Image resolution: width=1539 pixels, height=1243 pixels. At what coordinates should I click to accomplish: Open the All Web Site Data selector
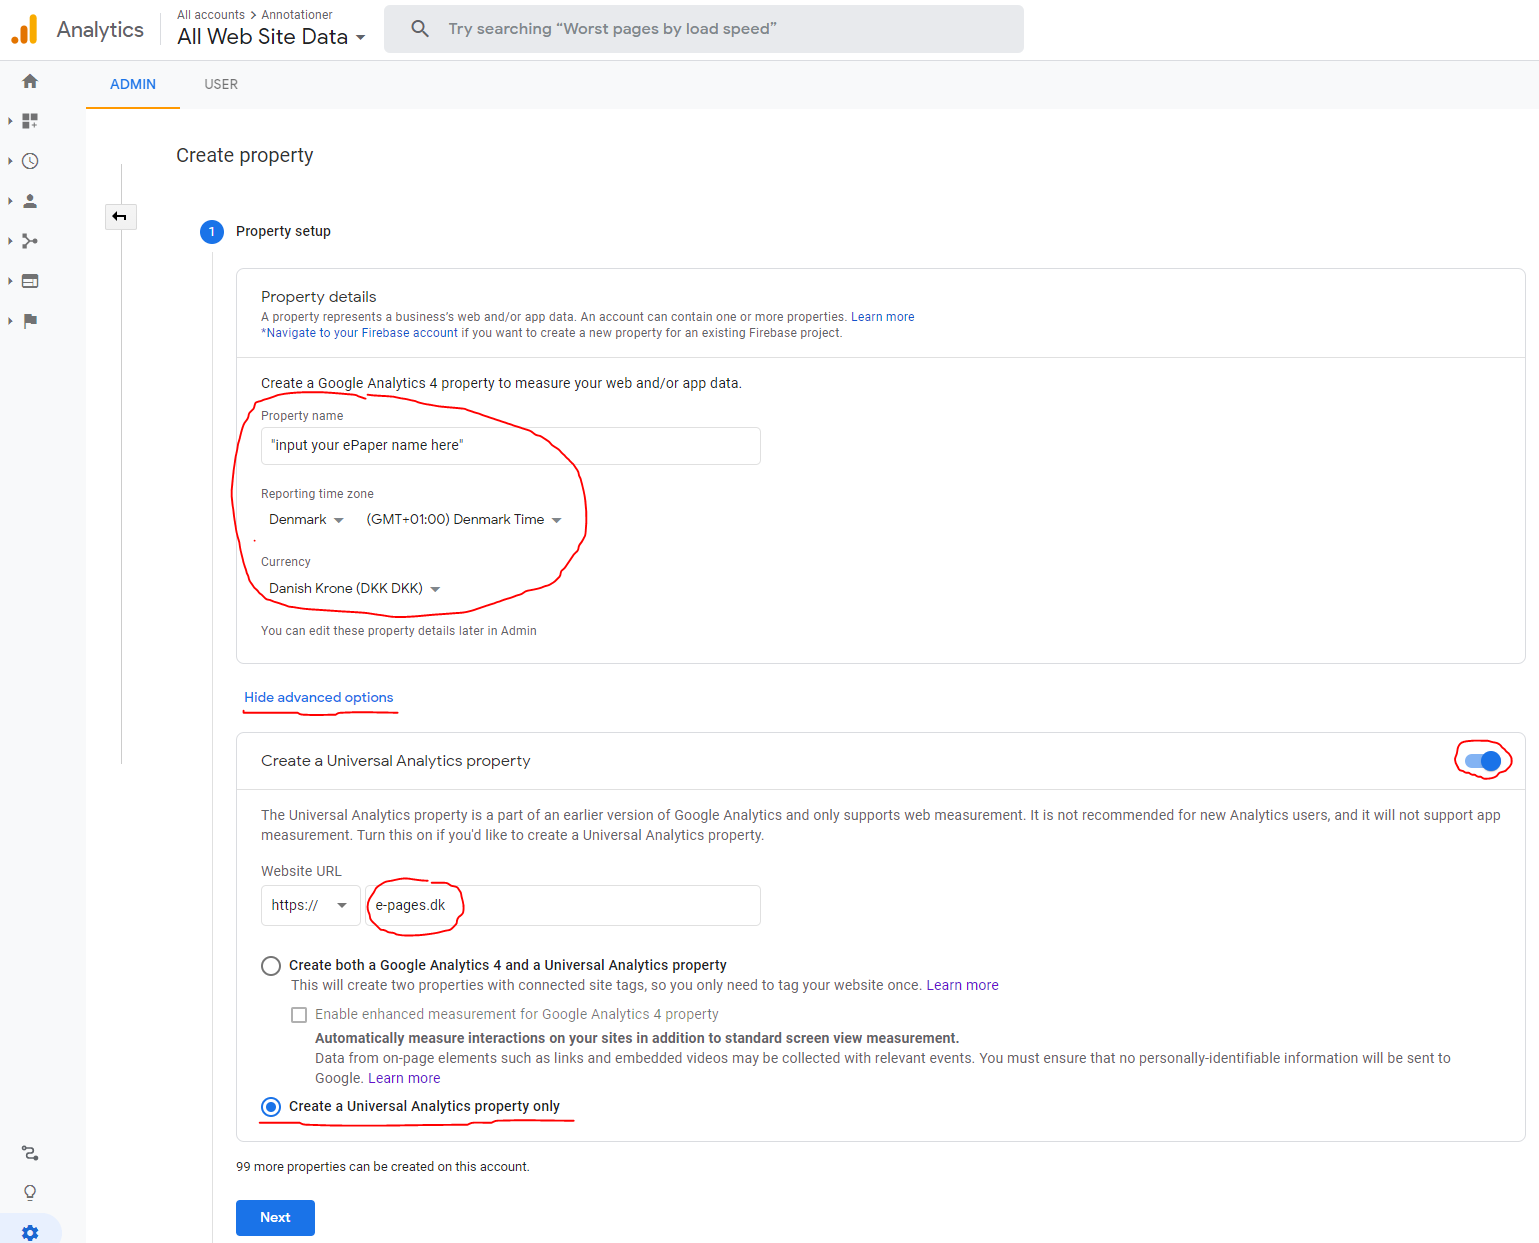(271, 37)
